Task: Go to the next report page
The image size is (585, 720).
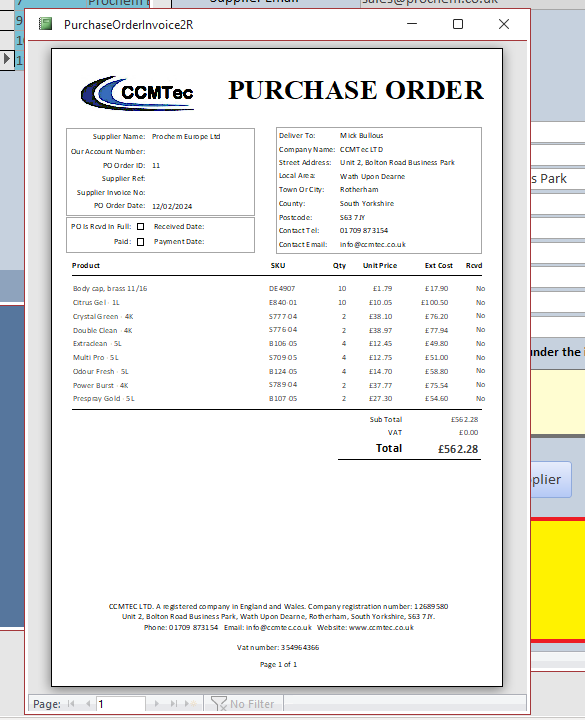Action: point(157,703)
